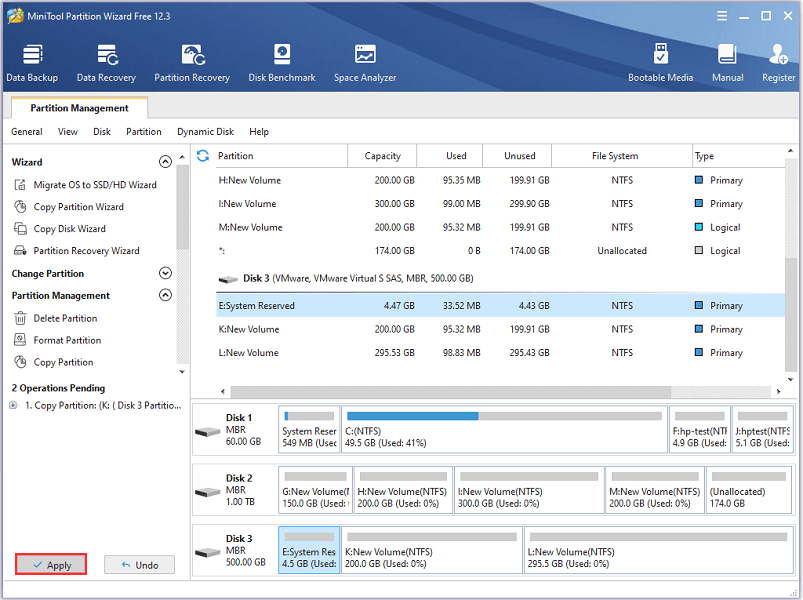Open the View menu
This screenshot has height=600, width=803.
point(68,132)
